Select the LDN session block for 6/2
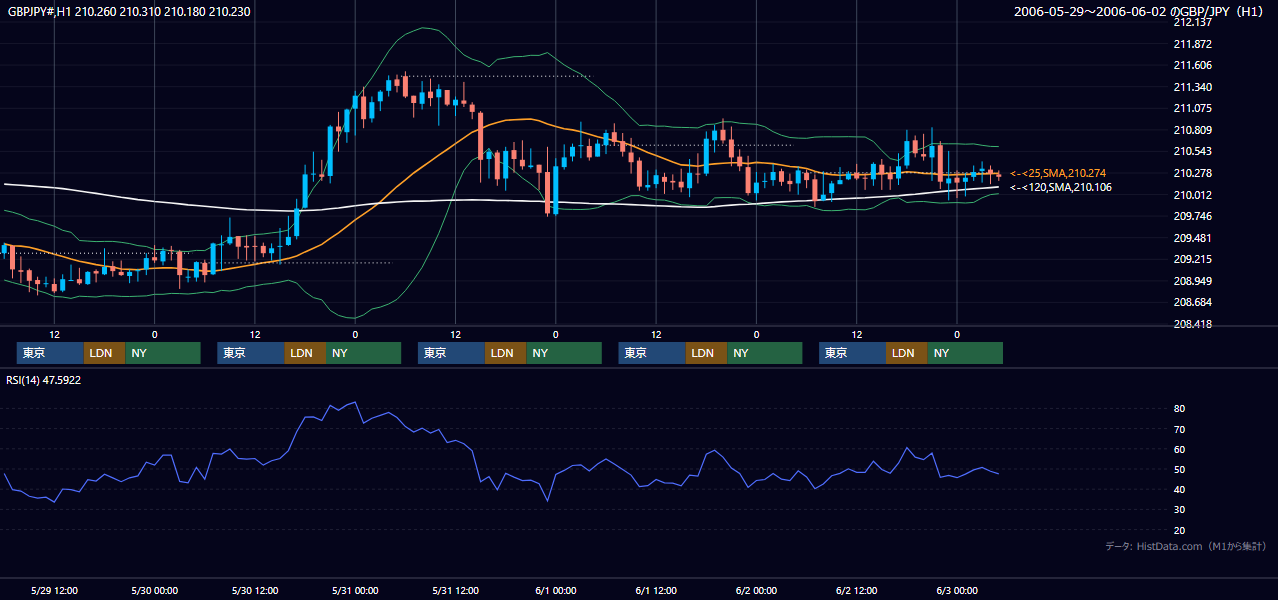 pyautogui.click(x=907, y=353)
